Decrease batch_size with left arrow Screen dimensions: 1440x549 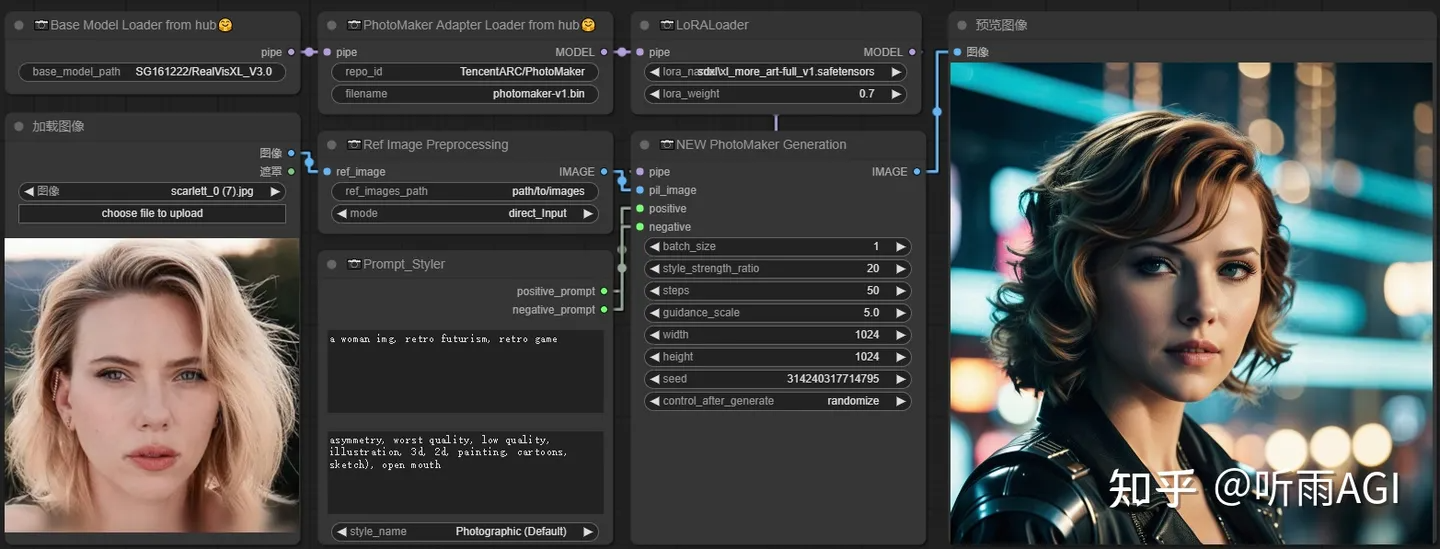pyautogui.click(x=655, y=246)
